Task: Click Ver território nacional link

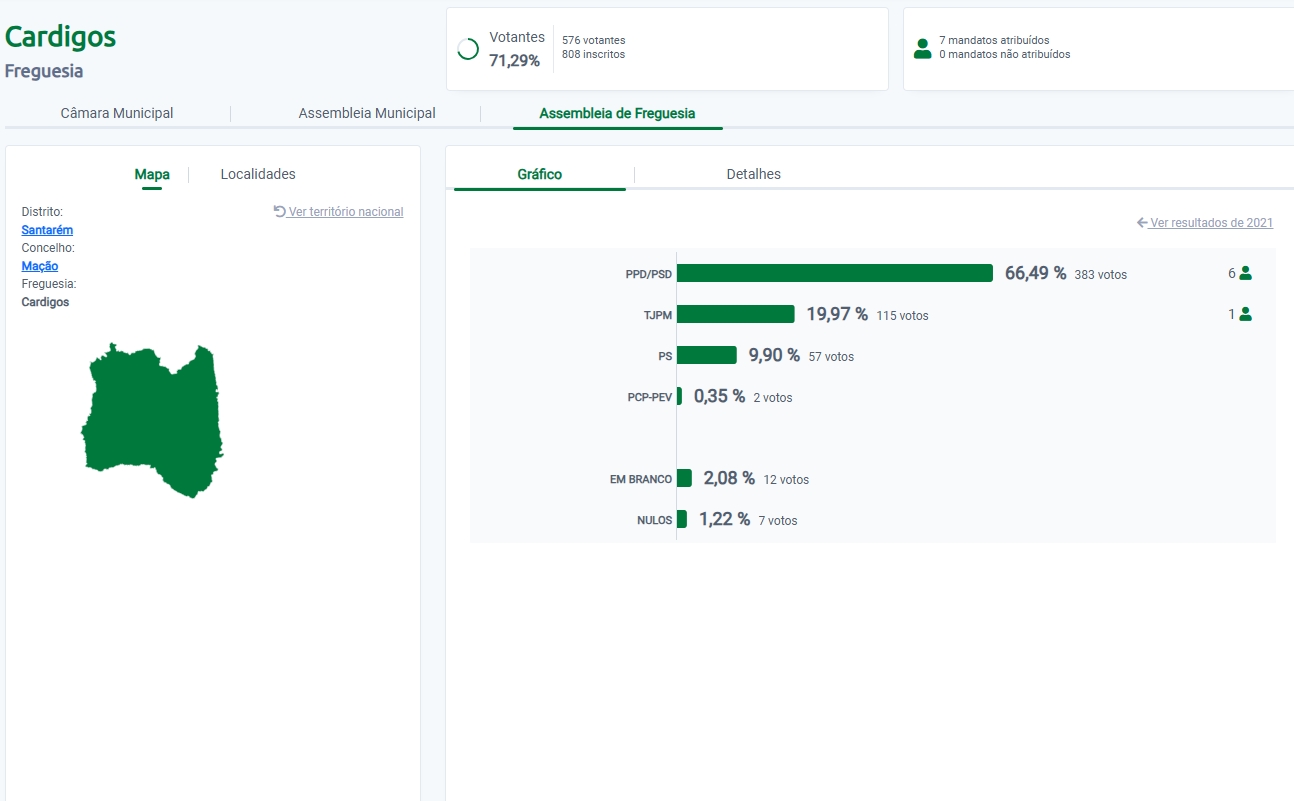Action: tap(345, 212)
